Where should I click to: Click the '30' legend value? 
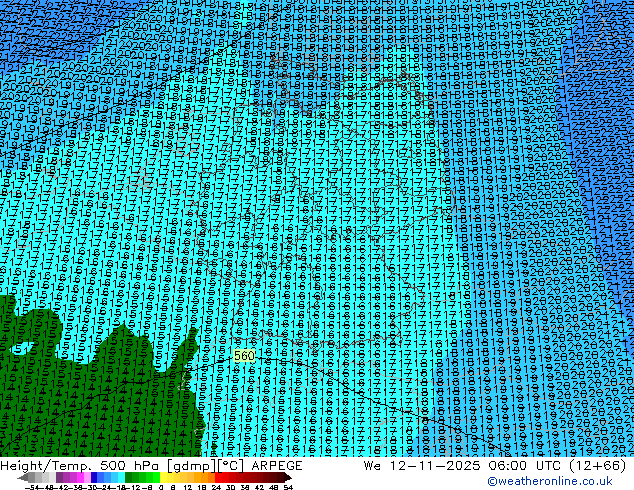point(230,488)
